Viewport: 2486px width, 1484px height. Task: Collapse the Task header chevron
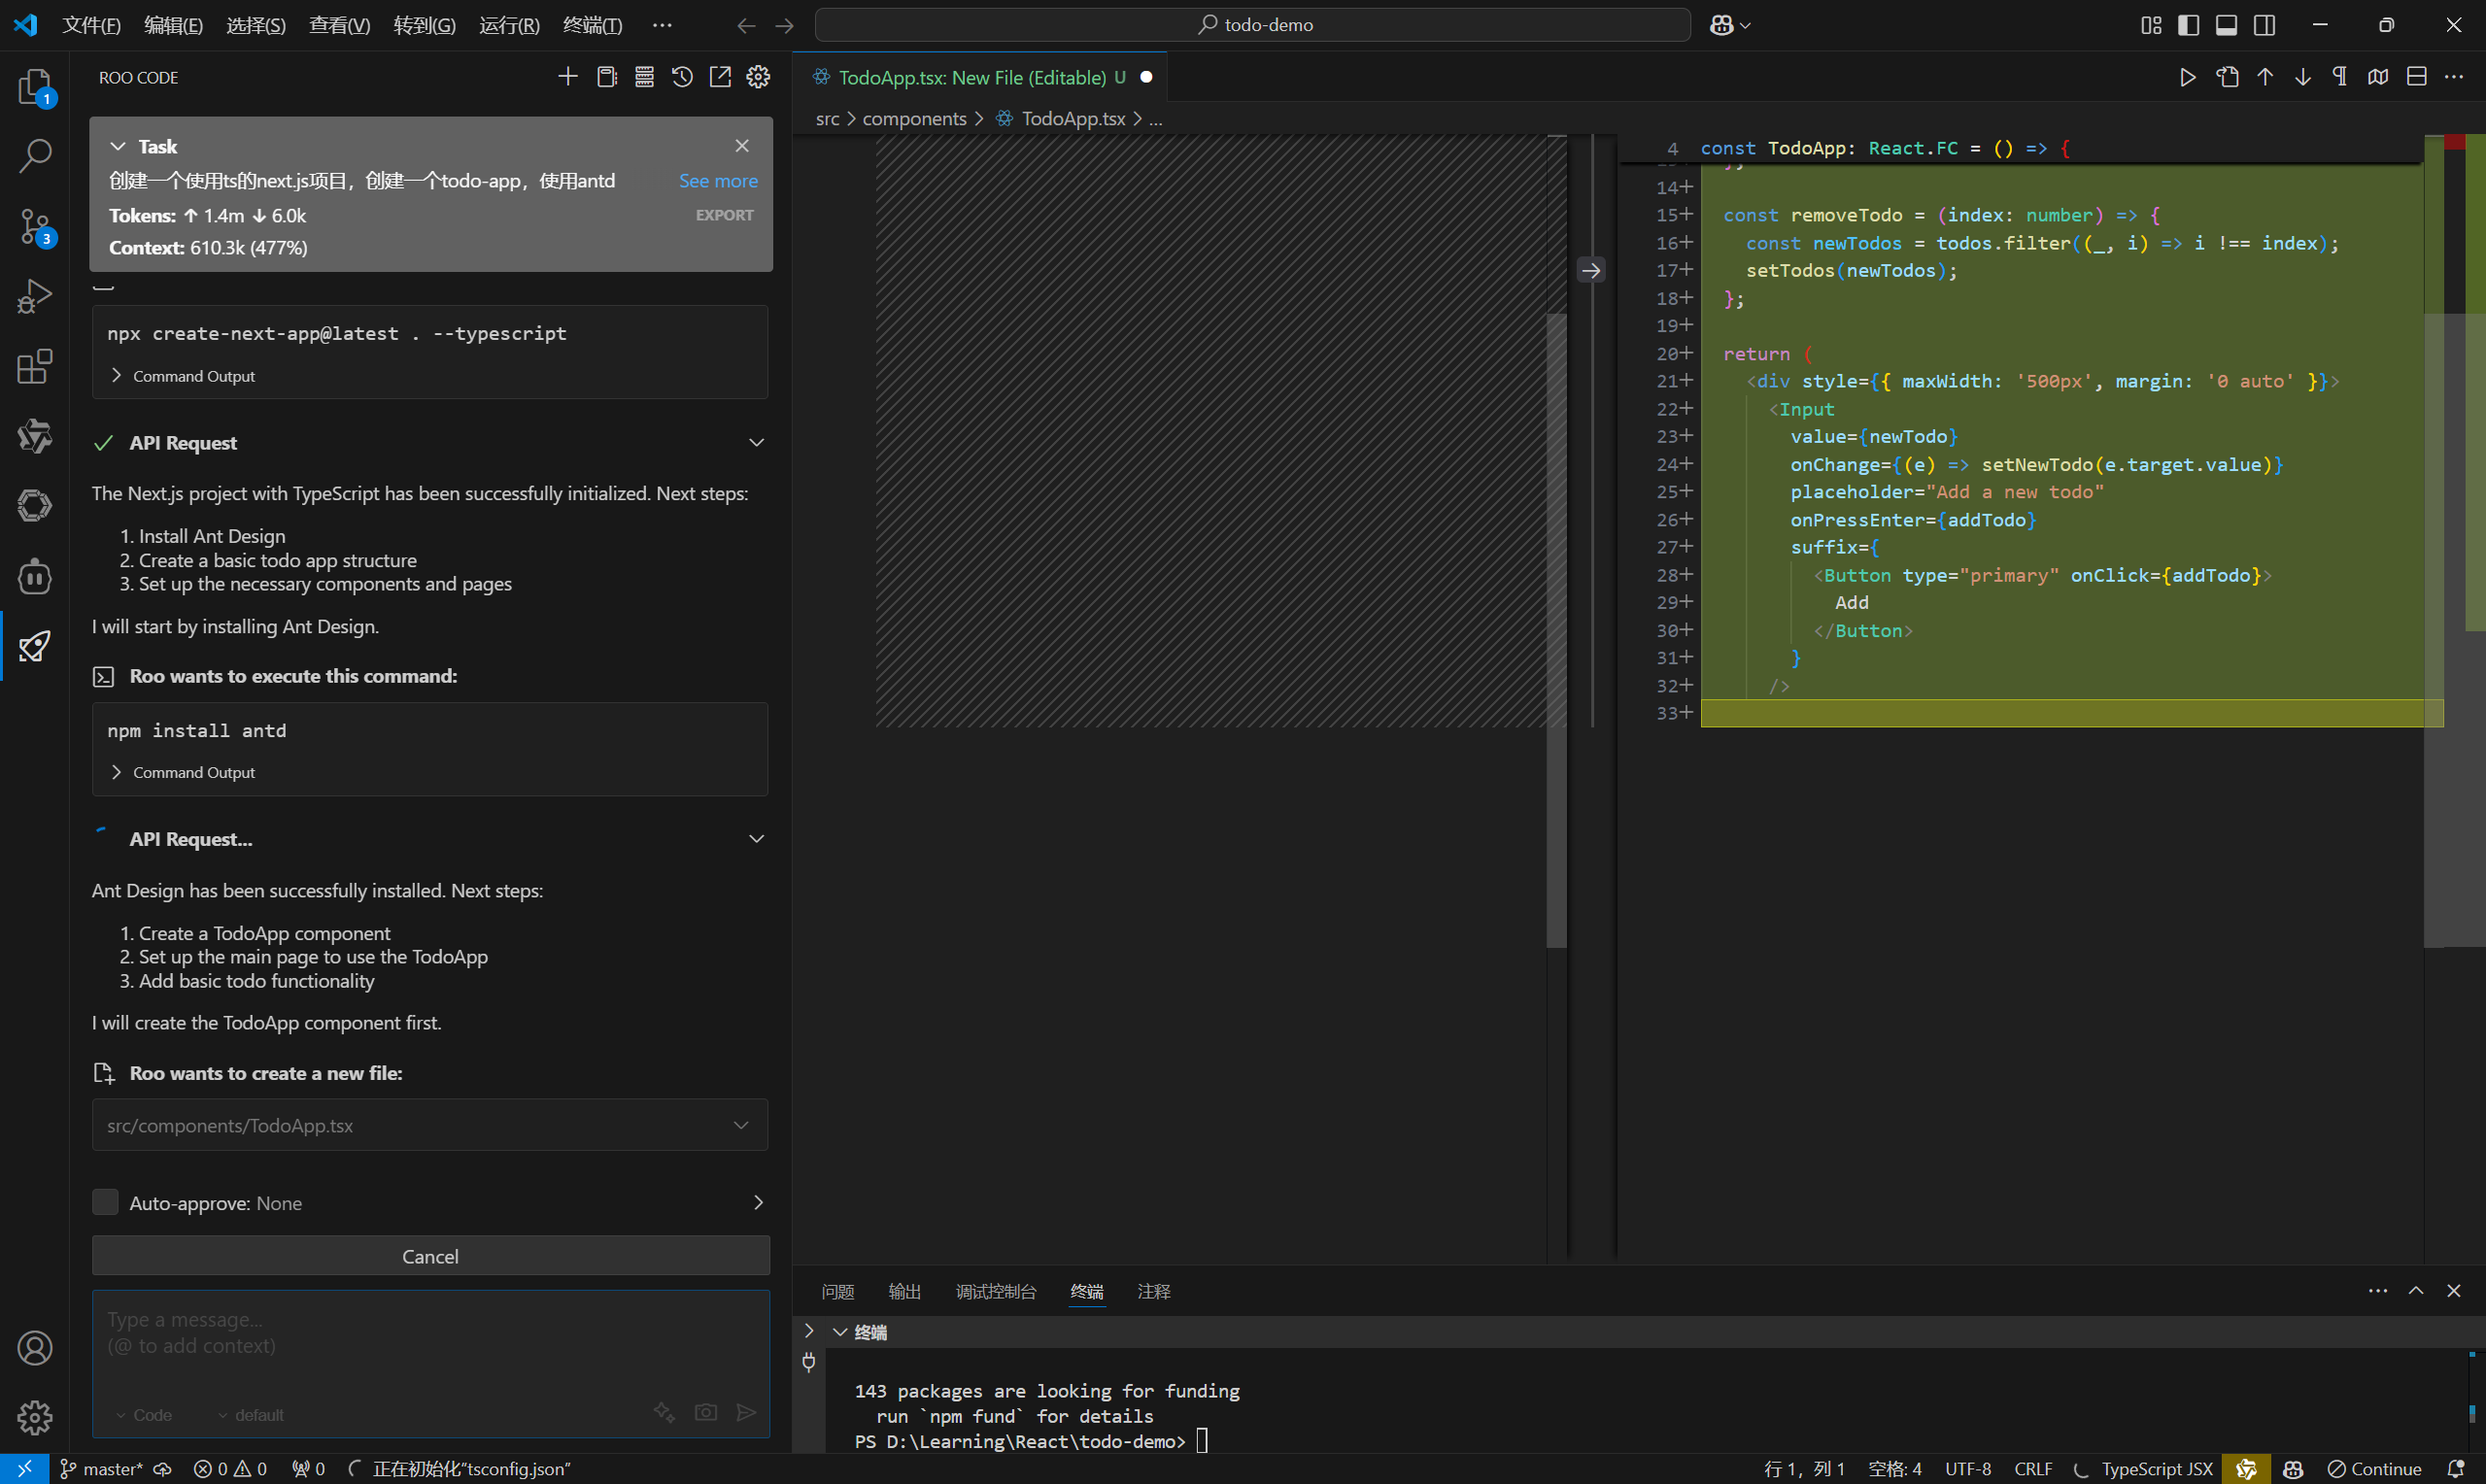pos(118,146)
